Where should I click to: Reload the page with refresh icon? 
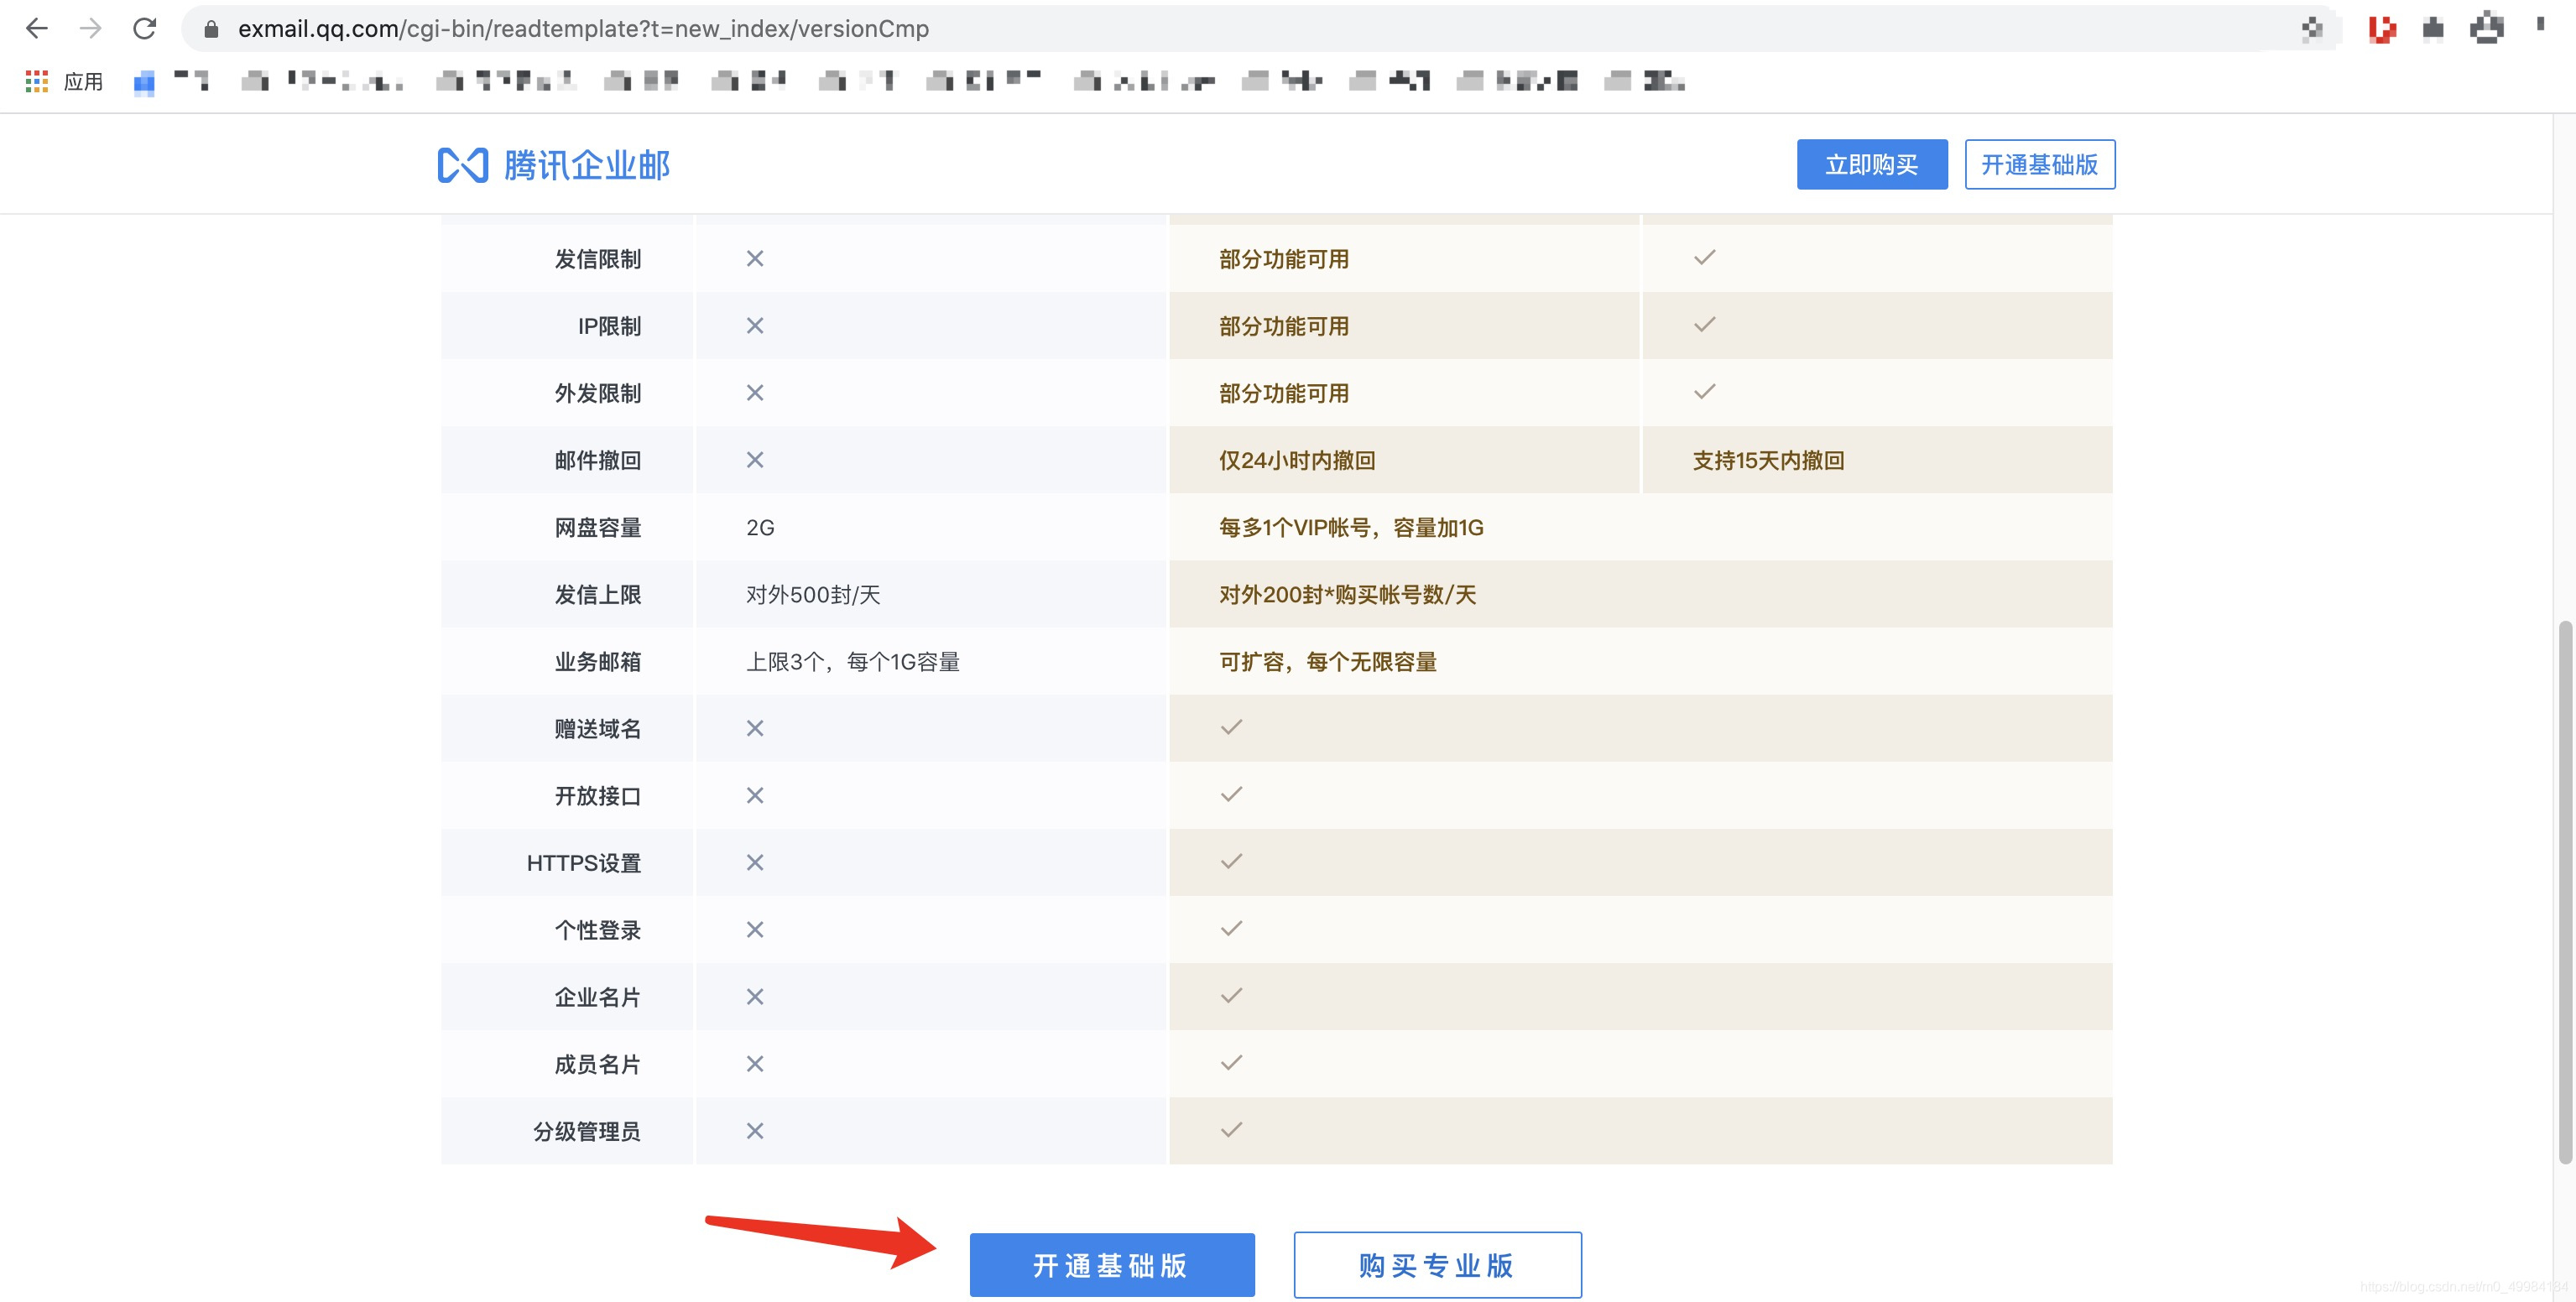[145, 28]
